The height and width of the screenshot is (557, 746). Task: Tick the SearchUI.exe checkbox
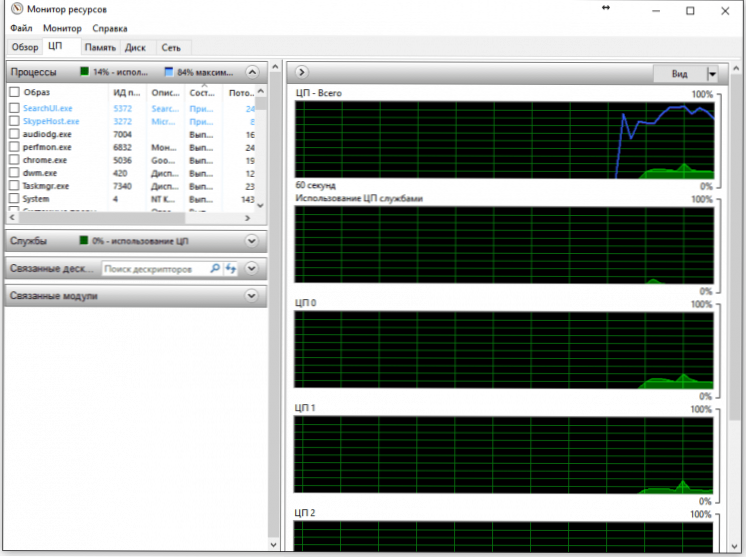pos(14,107)
